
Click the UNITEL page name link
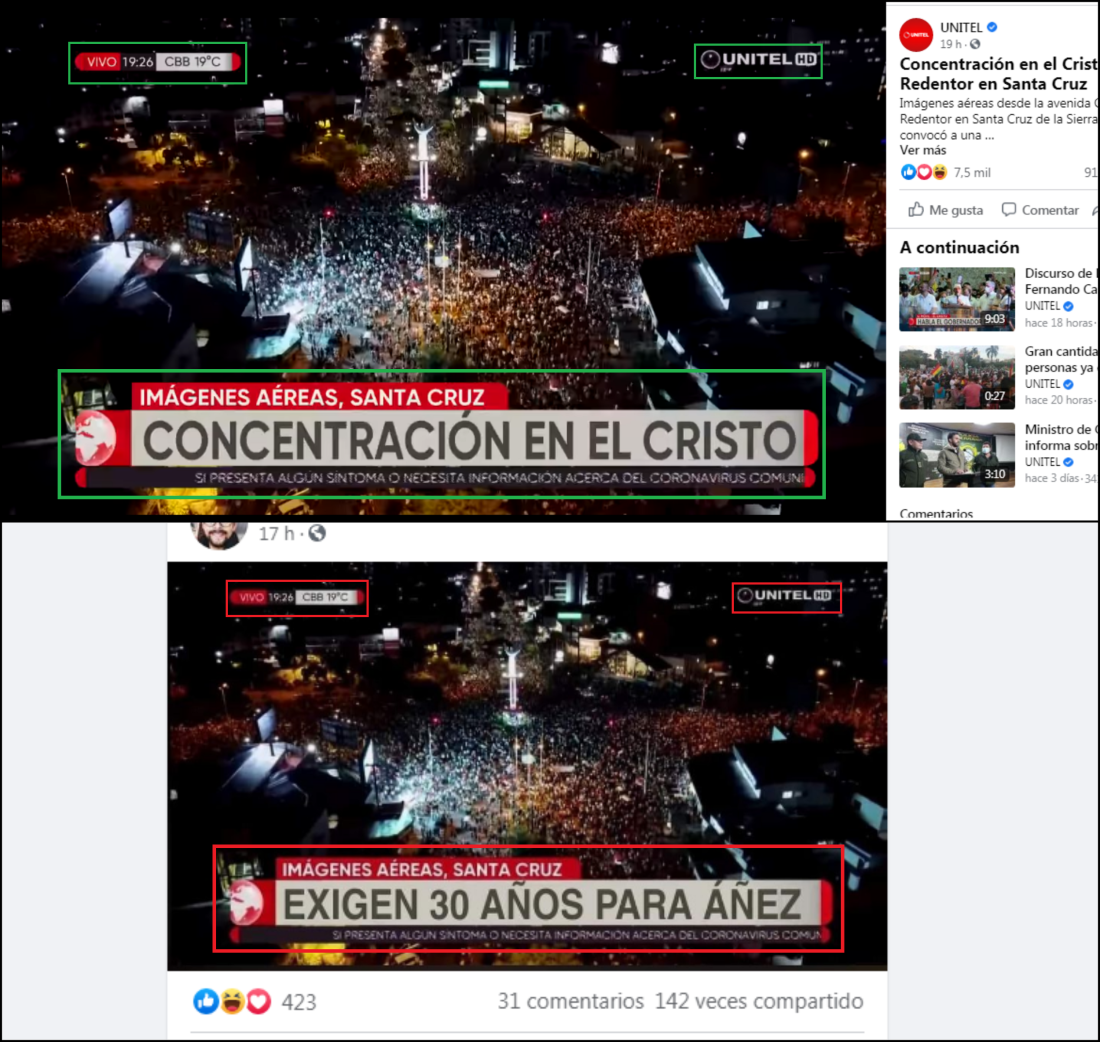(961, 27)
